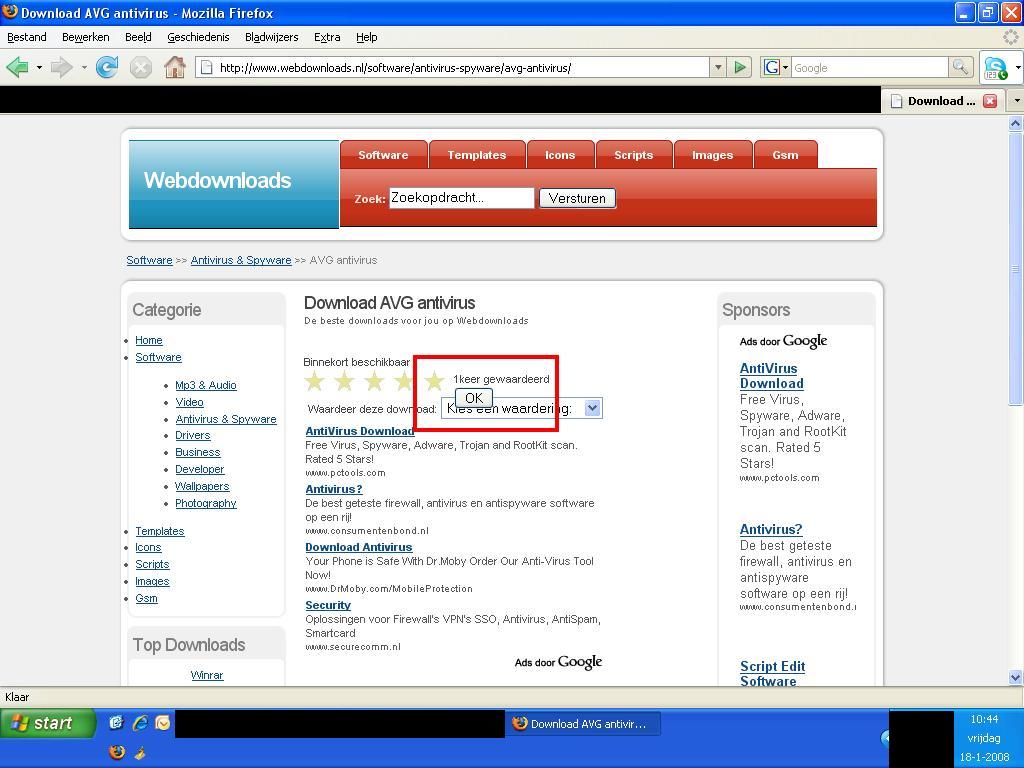The height and width of the screenshot is (768, 1024).
Task: Open back button history dropdown arrow
Action: pyautogui.click(x=39, y=67)
